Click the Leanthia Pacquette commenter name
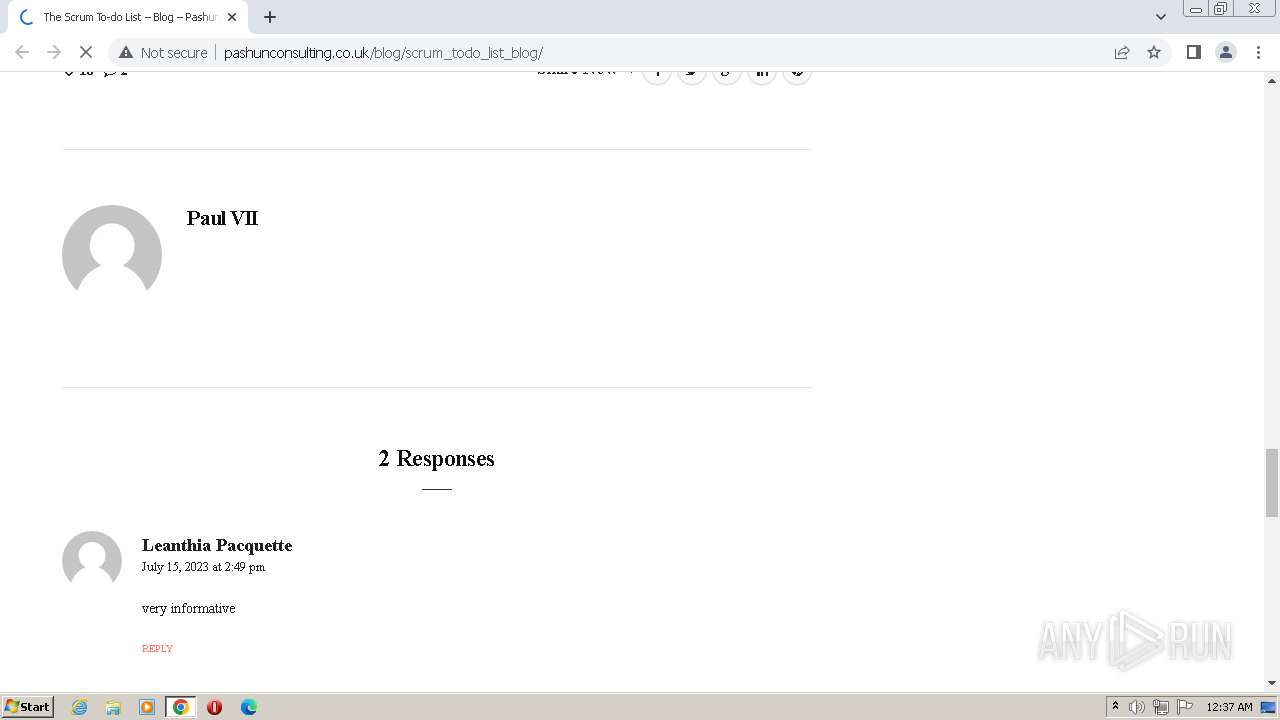 click(217, 545)
